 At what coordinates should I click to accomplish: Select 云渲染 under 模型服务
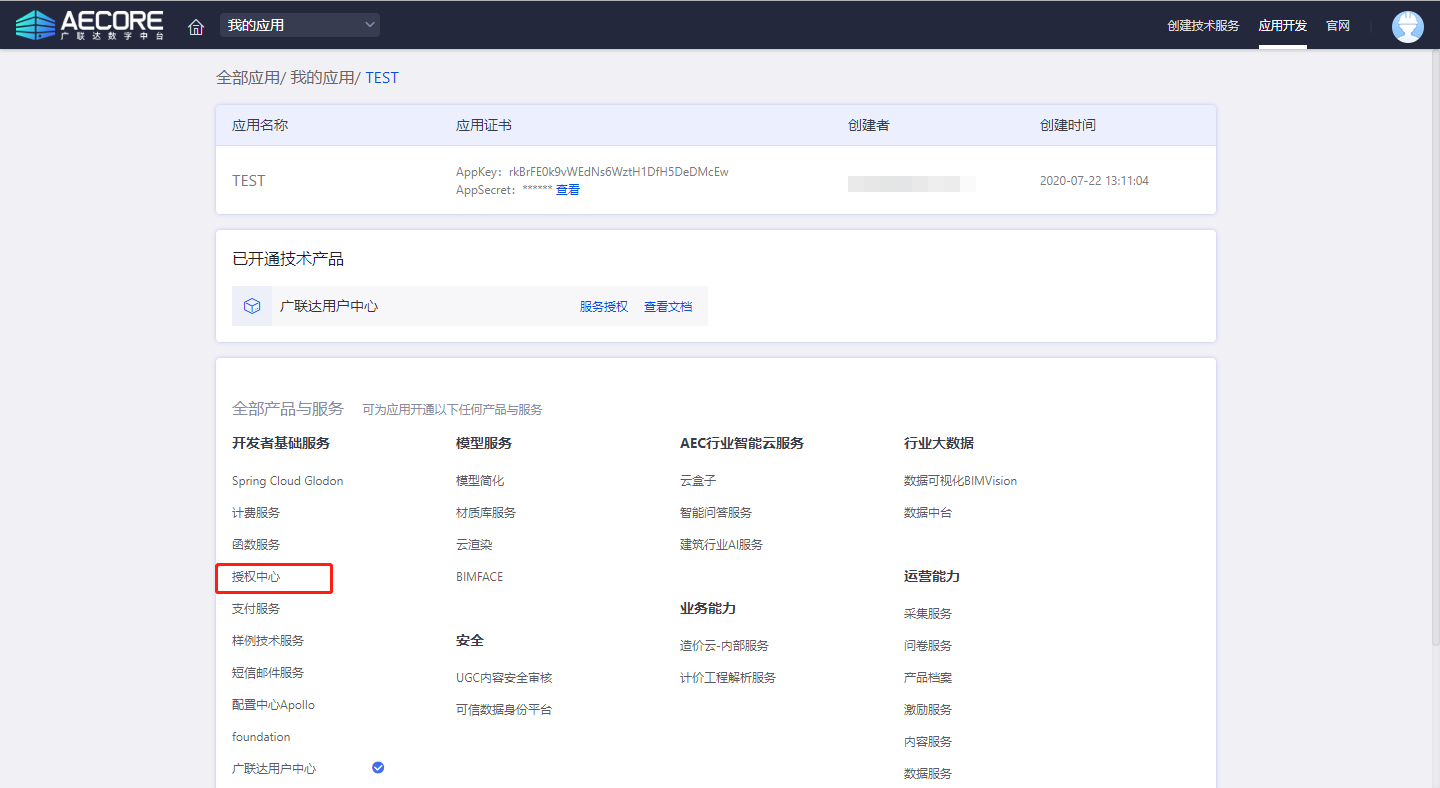click(x=474, y=545)
